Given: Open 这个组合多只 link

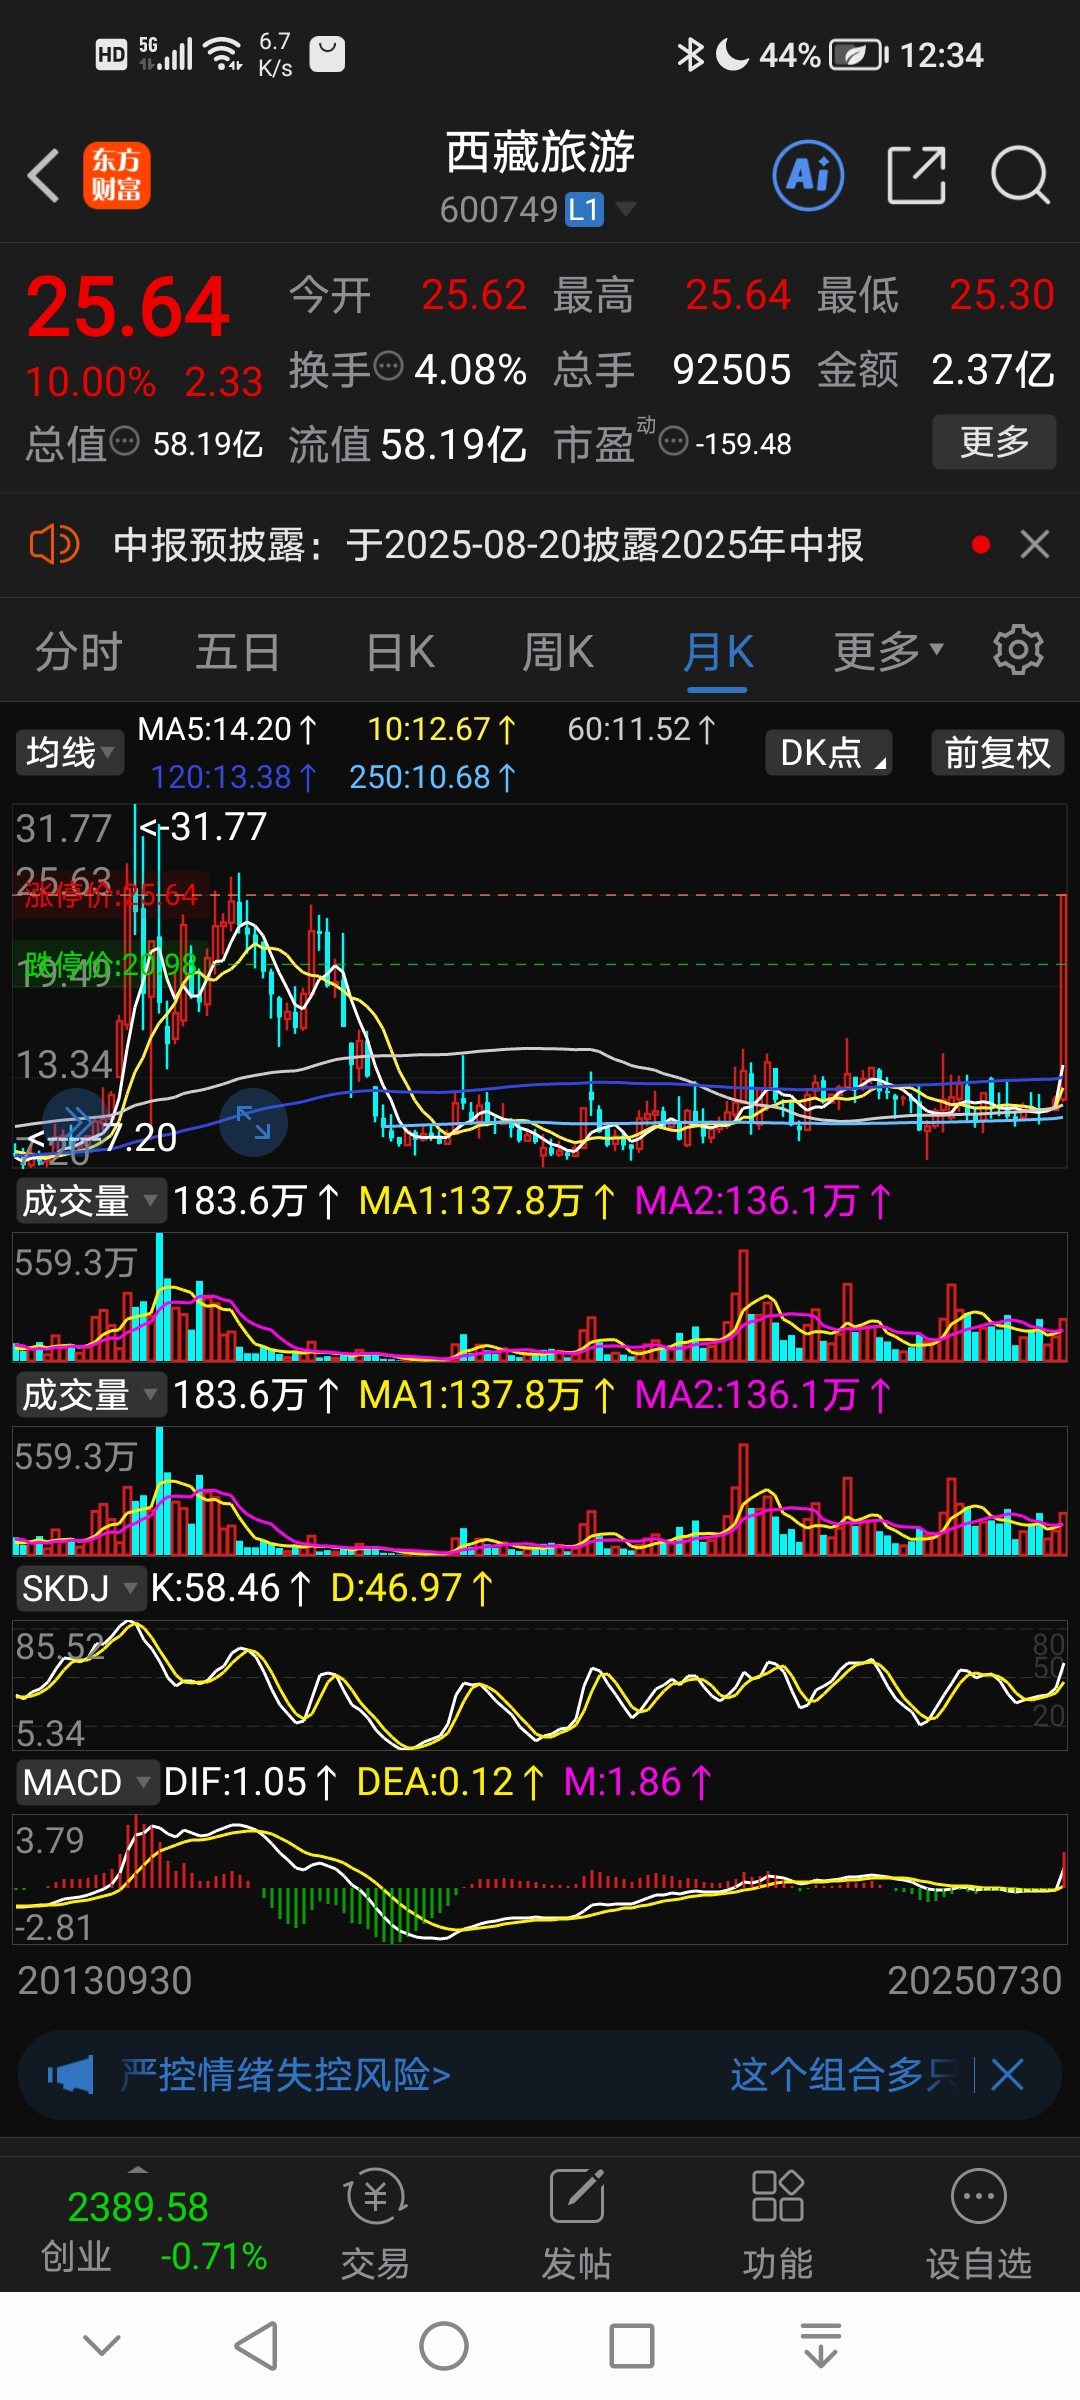Looking at the screenshot, I should pyautogui.click(x=843, y=2075).
